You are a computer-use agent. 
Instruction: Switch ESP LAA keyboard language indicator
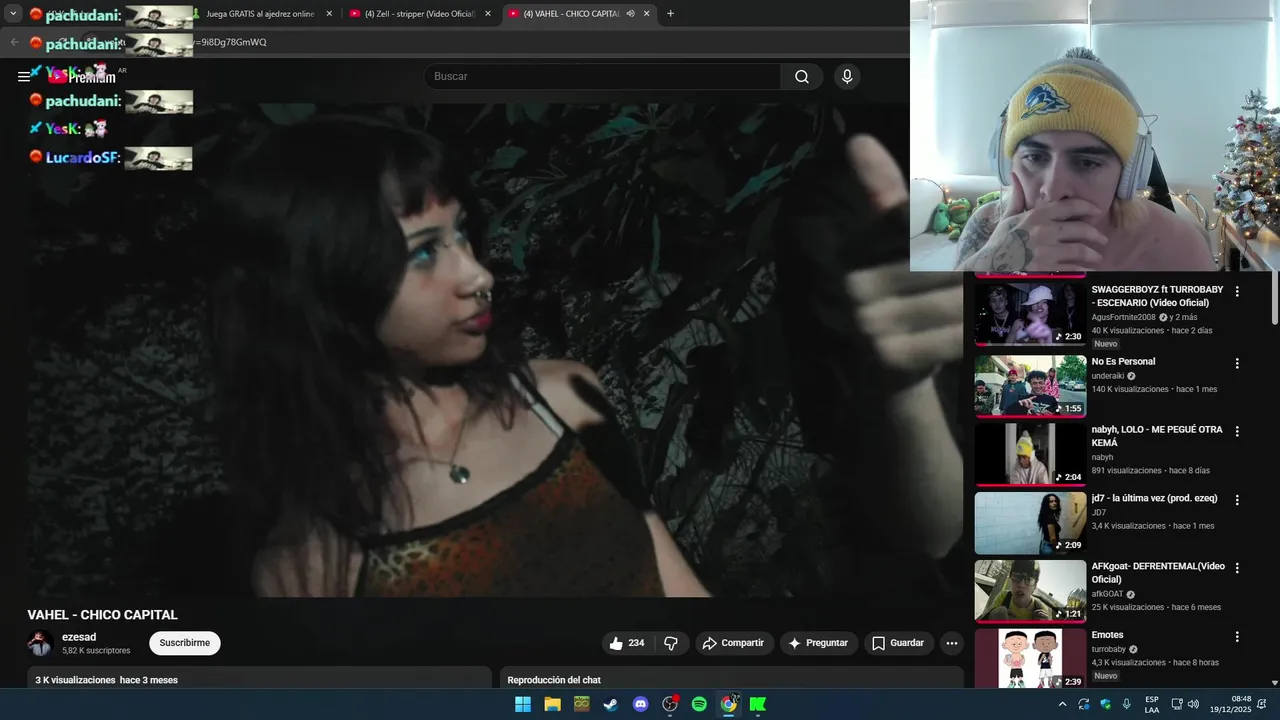coord(1152,704)
